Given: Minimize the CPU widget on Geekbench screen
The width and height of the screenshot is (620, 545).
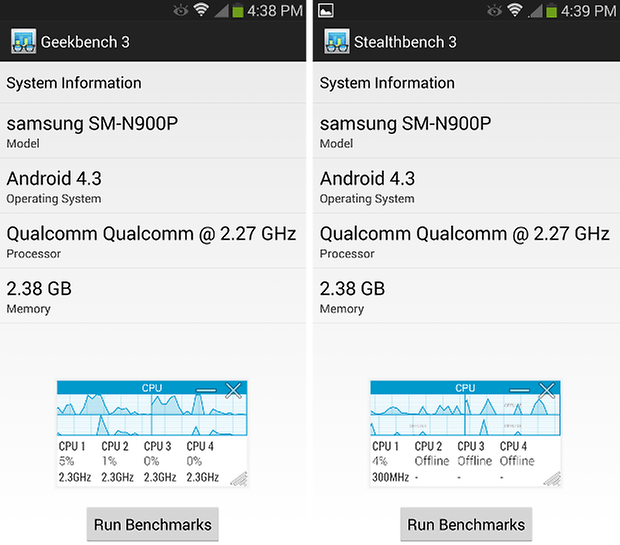Looking at the screenshot, I should 206,390.
